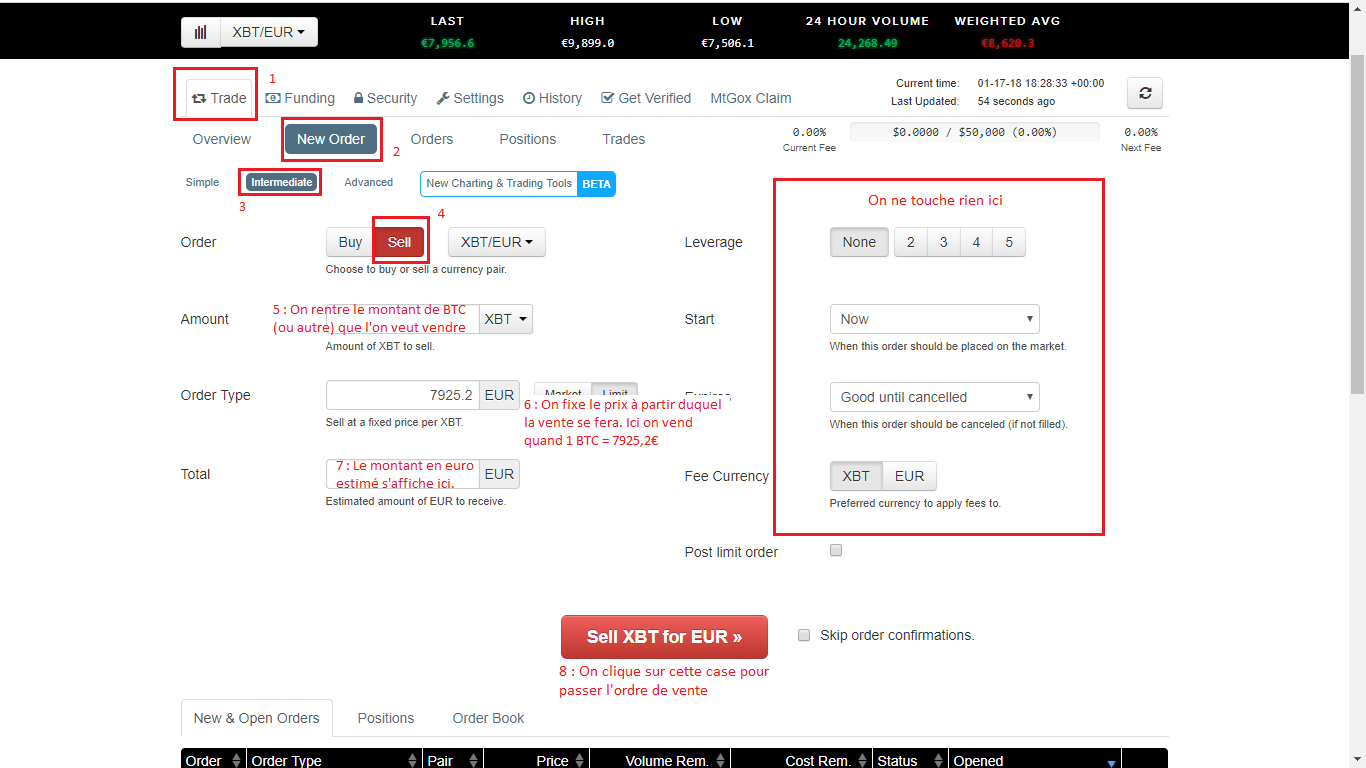Click the LAST price €7,956.6

point(447,43)
